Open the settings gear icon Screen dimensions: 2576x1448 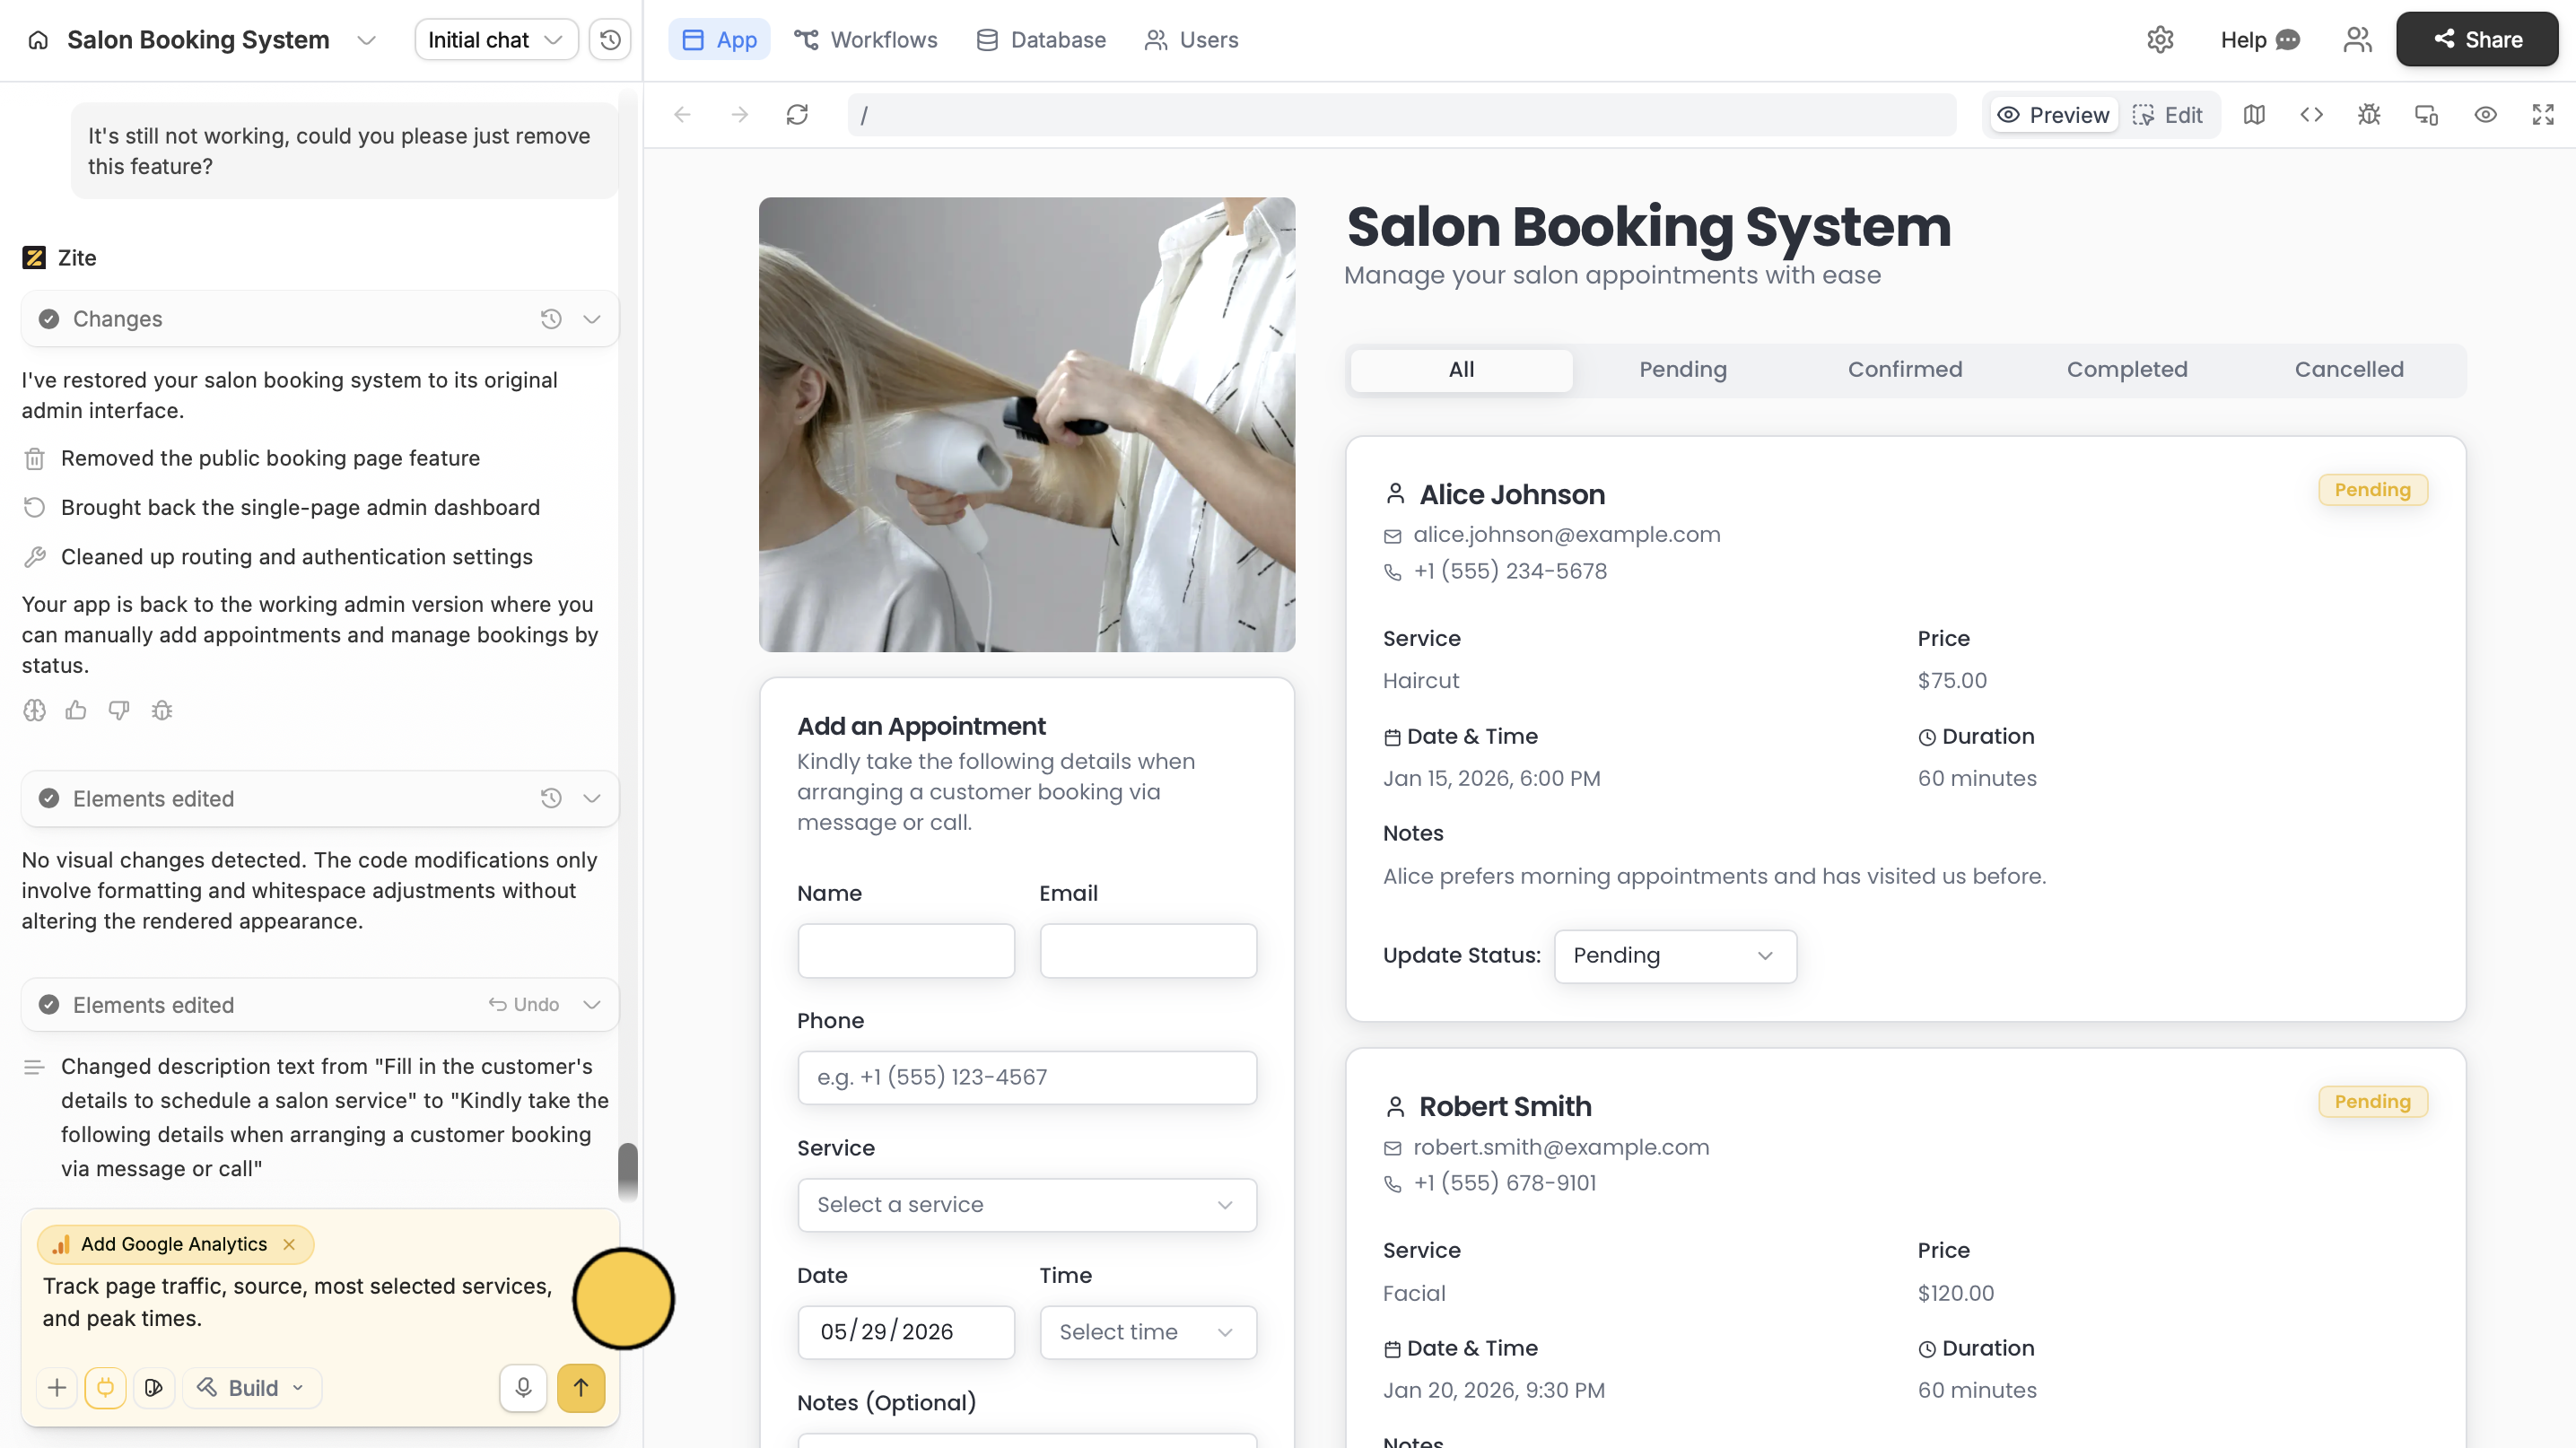(x=2160, y=40)
